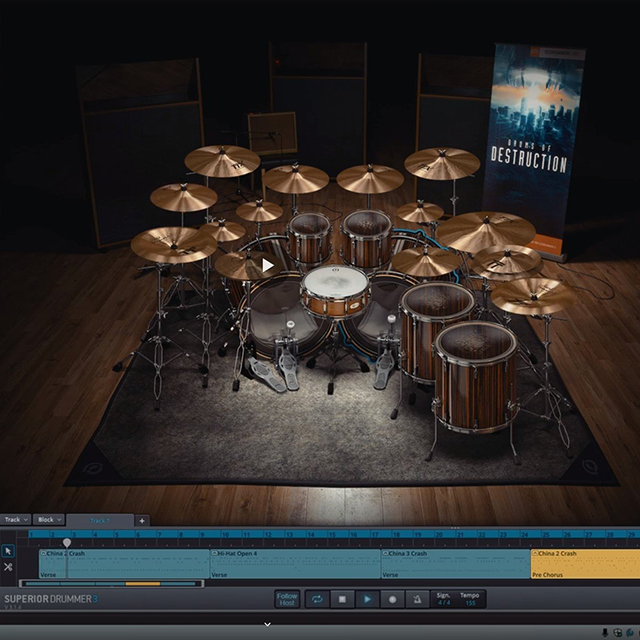Arm the record button

tap(393, 599)
